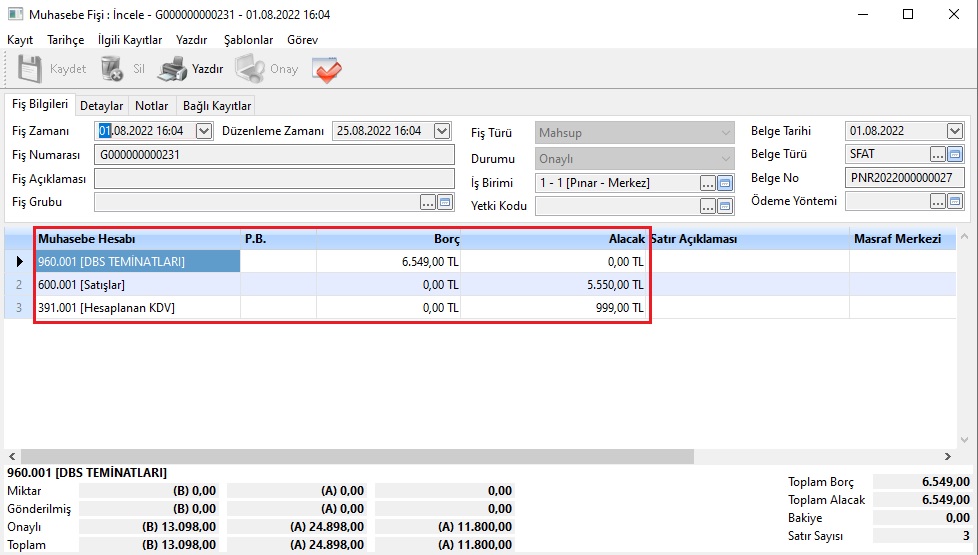
Task: Expand the Fiş Zamanı date dropdown
Action: pos(204,131)
